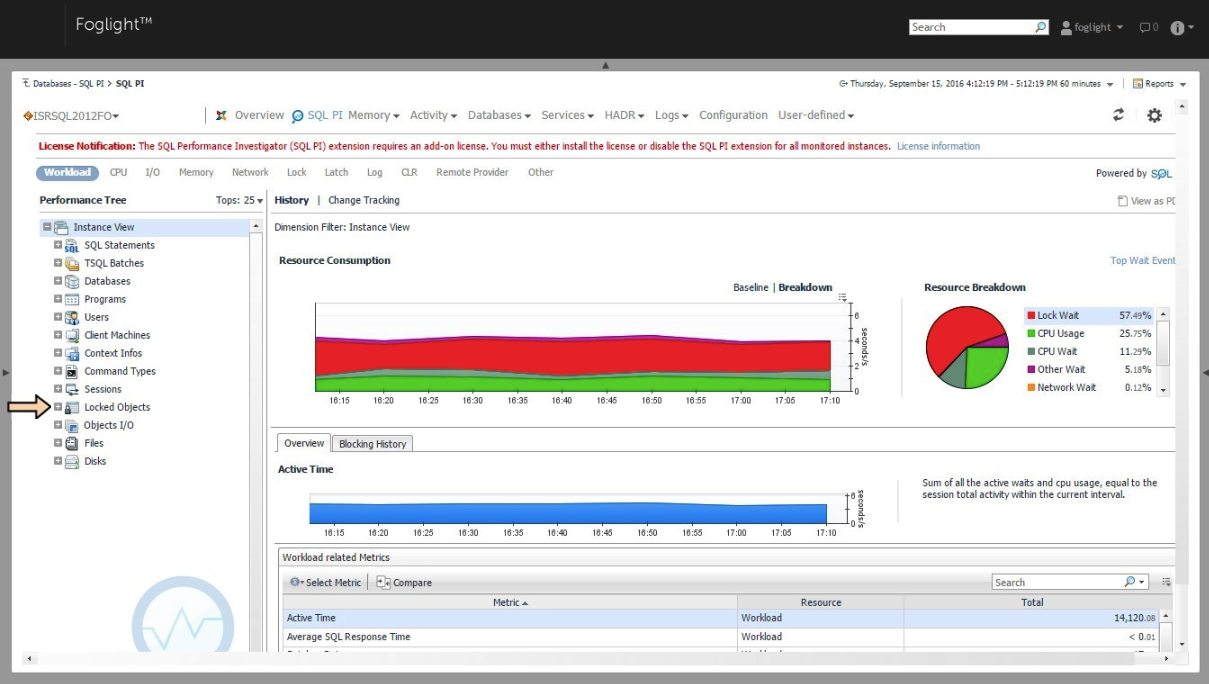Open the ISRSQL2012FO instance dropdown

(72, 116)
